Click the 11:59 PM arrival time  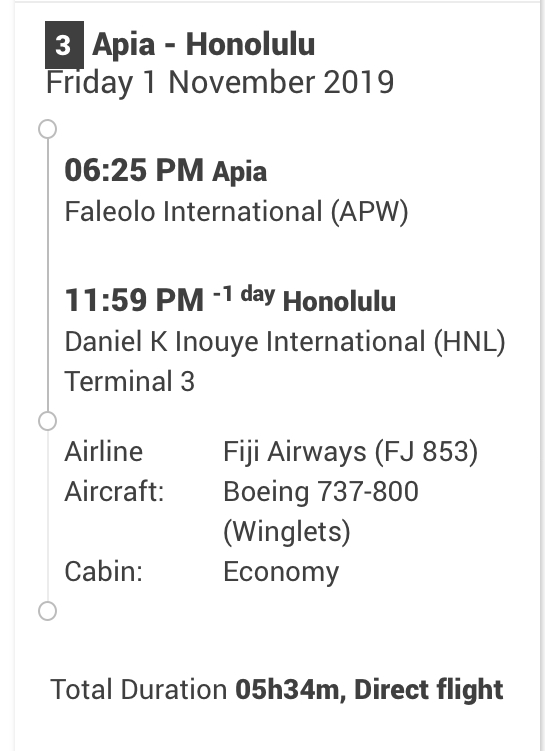click(134, 300)
